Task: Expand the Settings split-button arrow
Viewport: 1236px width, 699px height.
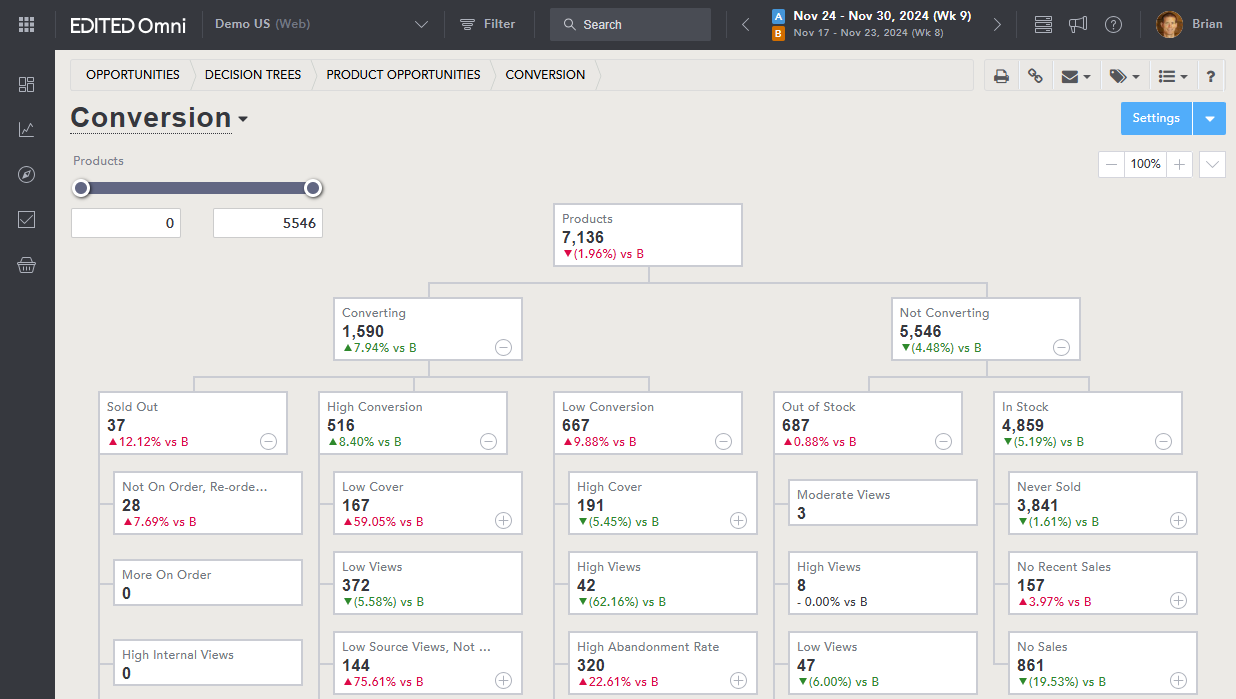Action: click(1209, 118)
